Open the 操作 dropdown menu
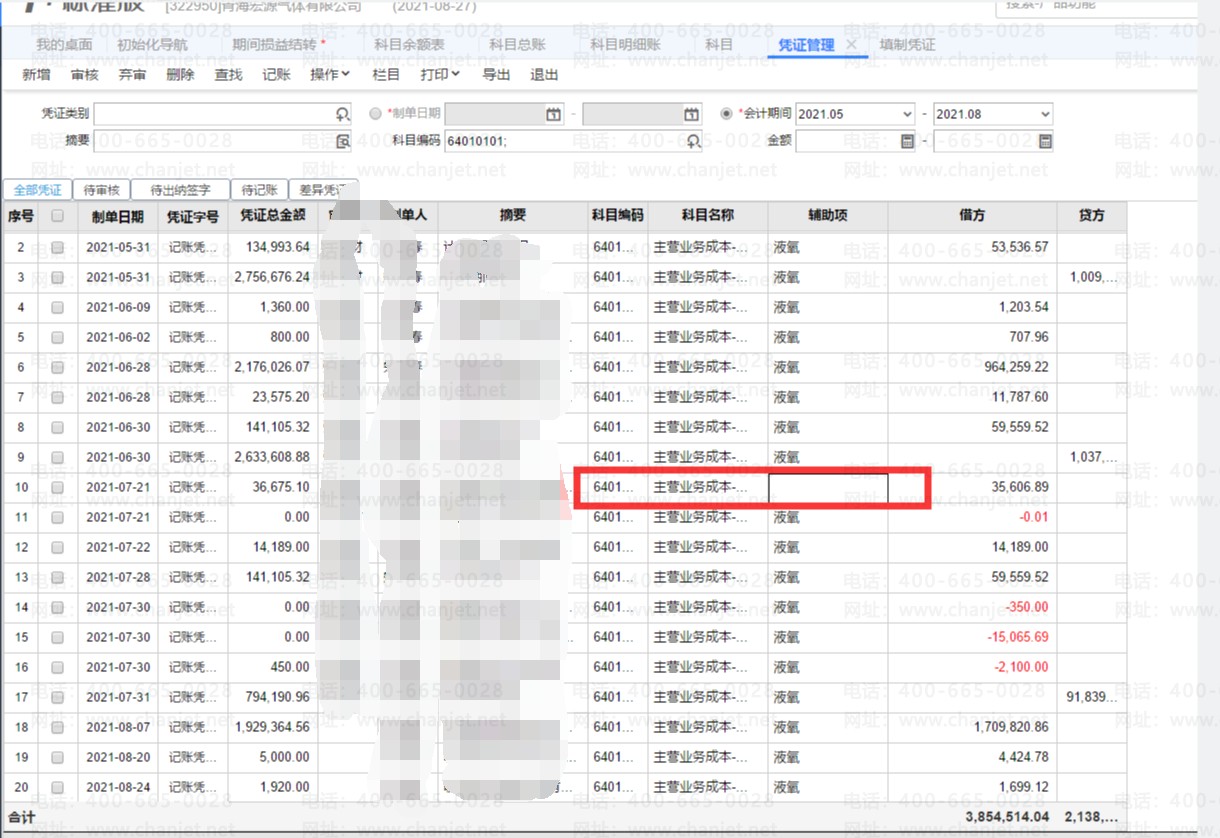Screen dimensions: 1220x838 [x=329, y=74]
